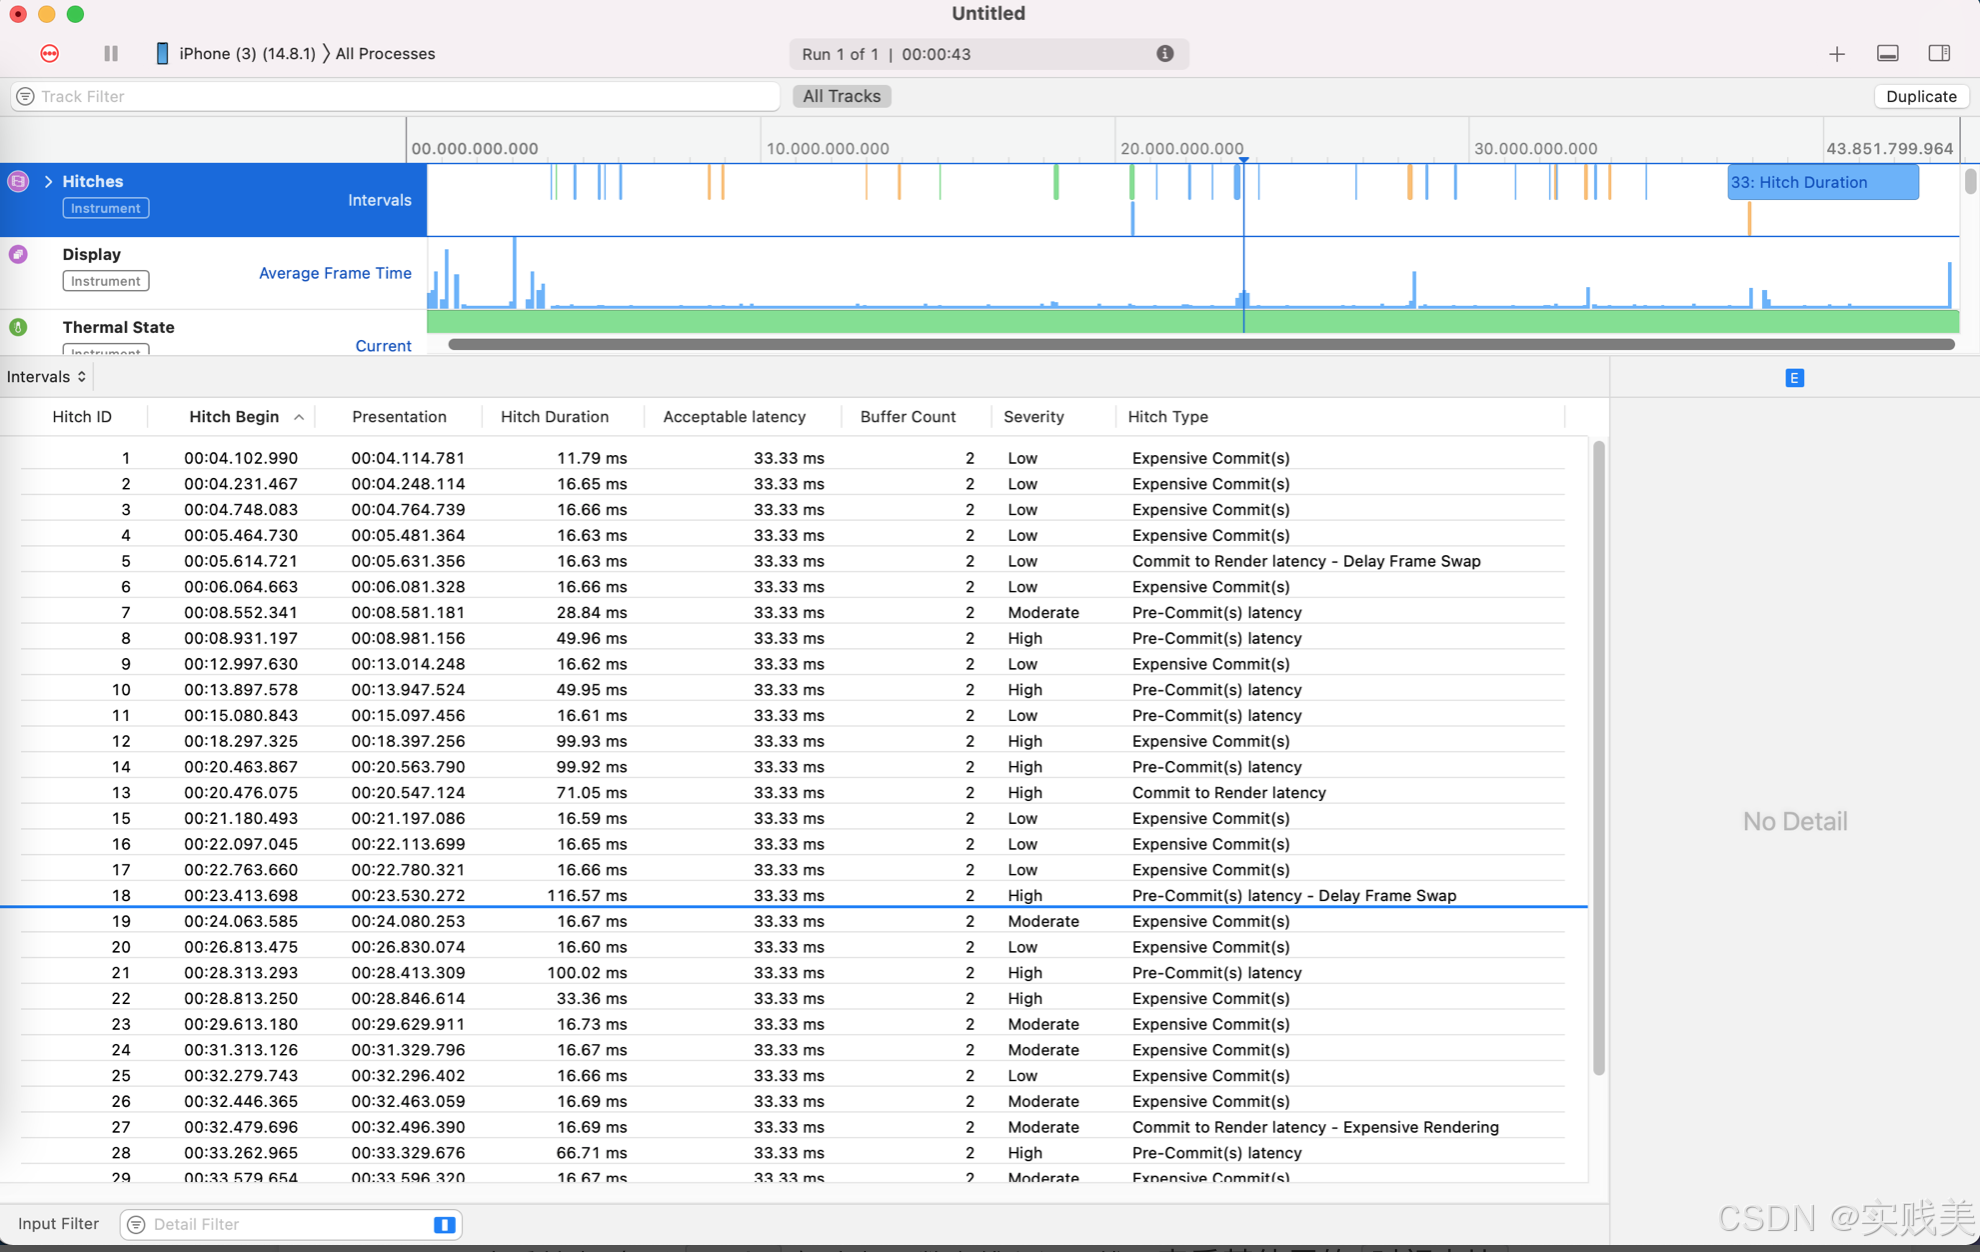
Task: Click the pause recording button
Action: (x=110, y=54)
